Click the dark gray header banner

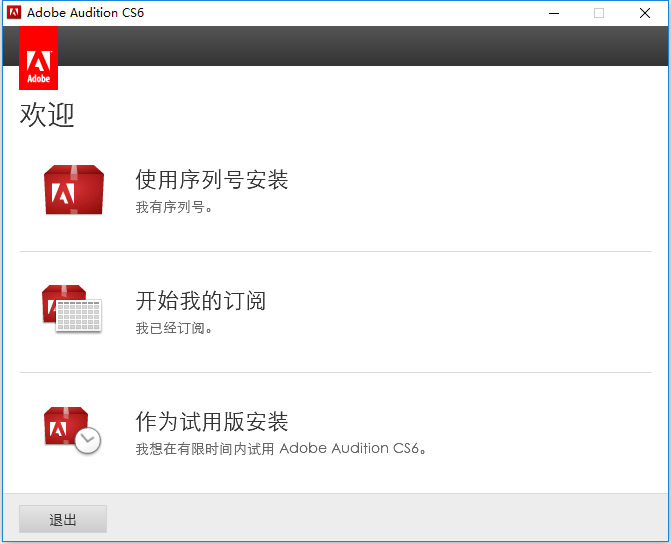[x=363, y=46]
